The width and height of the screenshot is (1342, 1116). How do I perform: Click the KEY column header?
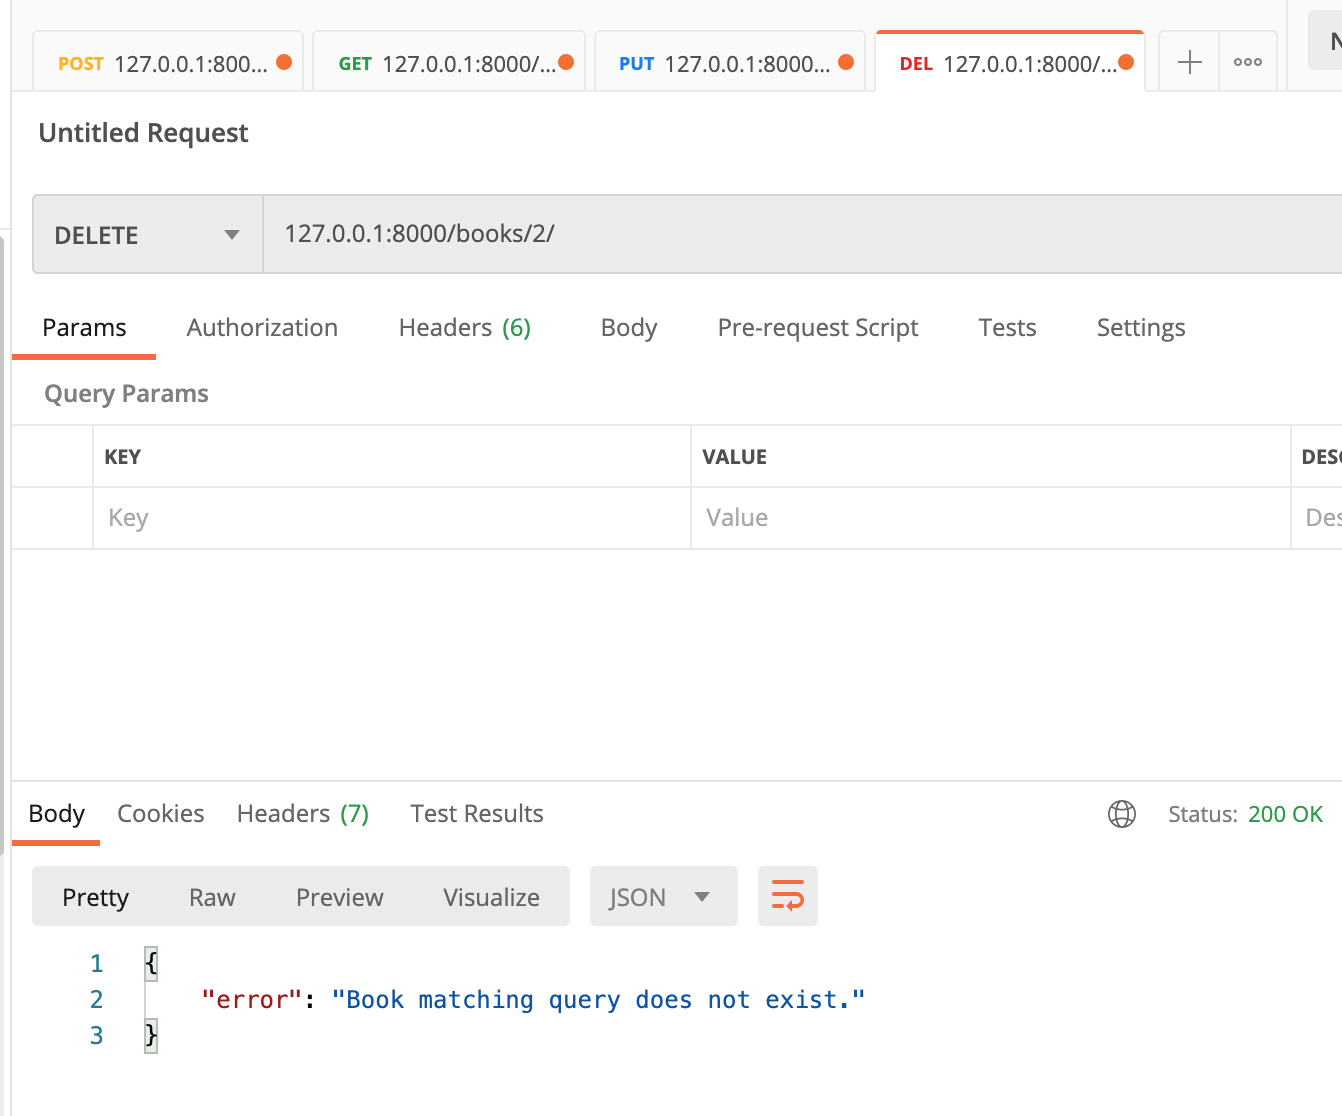click(123, 457)
